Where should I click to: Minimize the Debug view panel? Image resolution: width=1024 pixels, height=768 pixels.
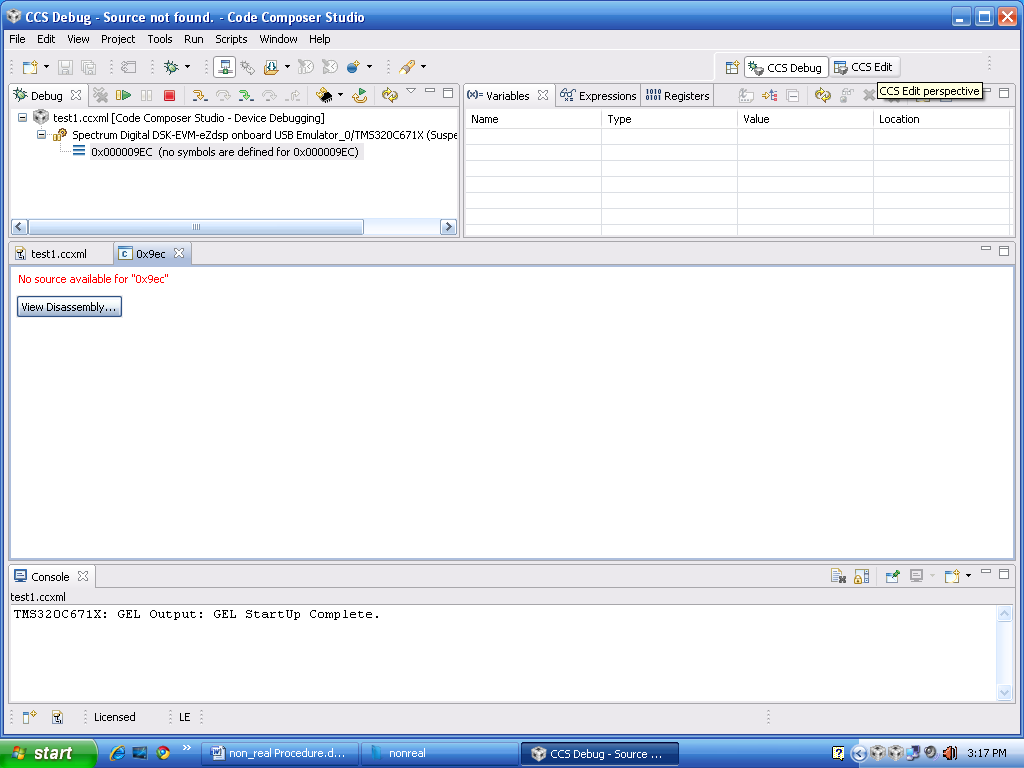[x=430, y=91]
